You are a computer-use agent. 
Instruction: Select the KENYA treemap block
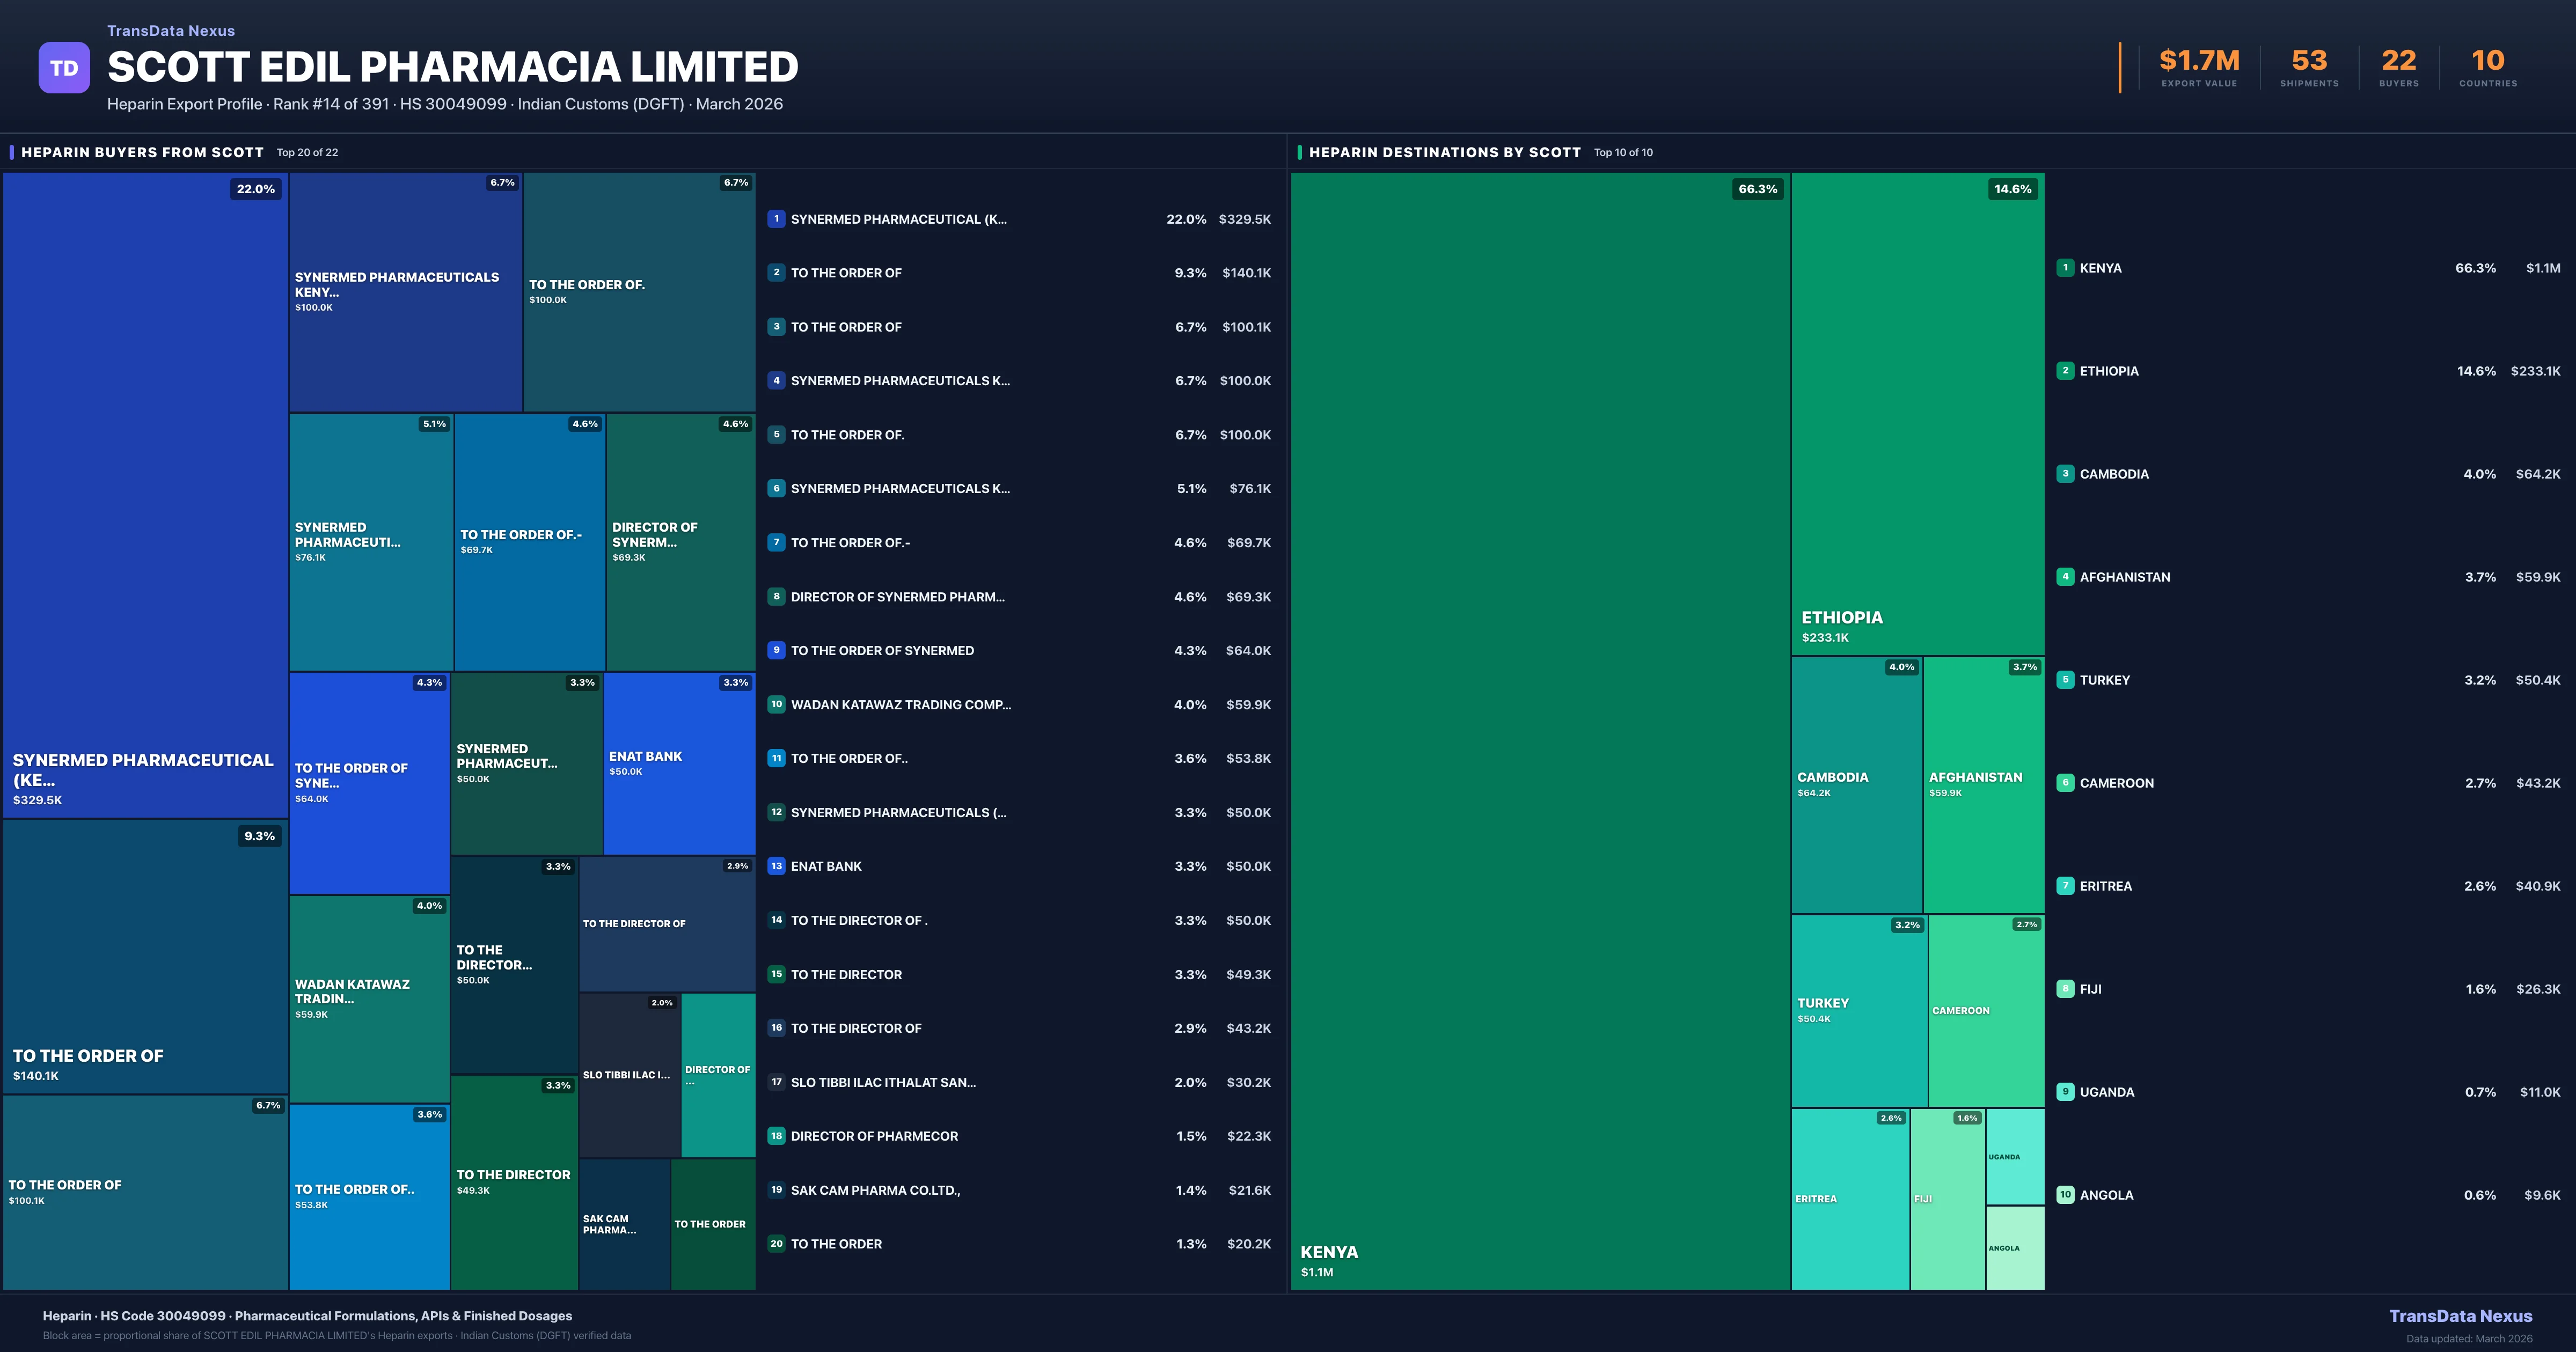[1540, 730]
